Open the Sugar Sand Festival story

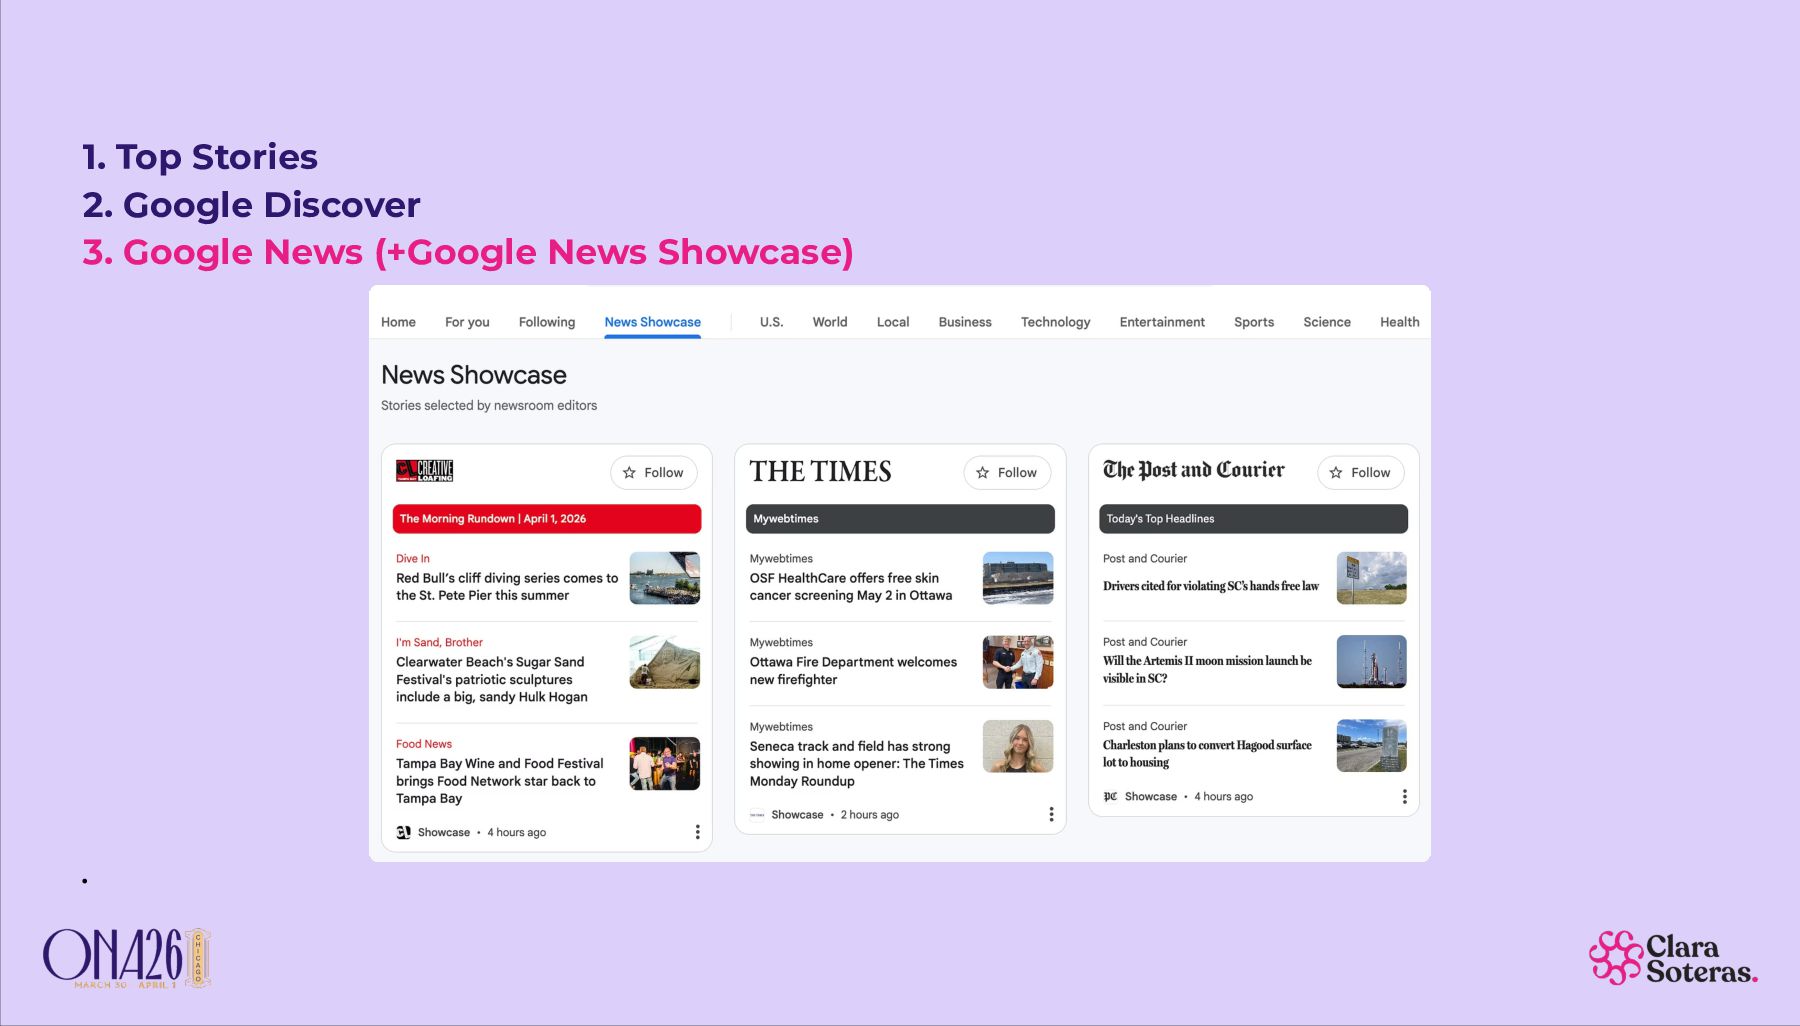[492, 680]
